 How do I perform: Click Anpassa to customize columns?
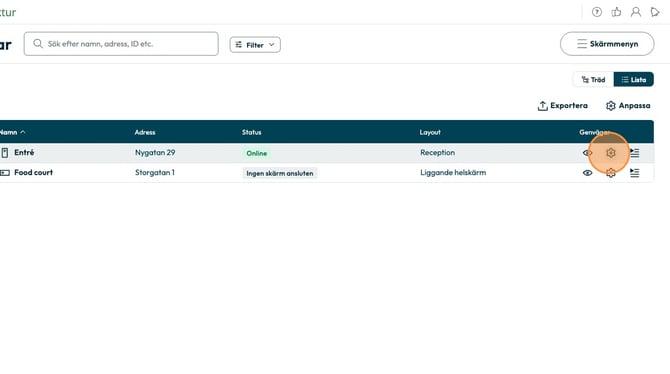click(628, 106)
